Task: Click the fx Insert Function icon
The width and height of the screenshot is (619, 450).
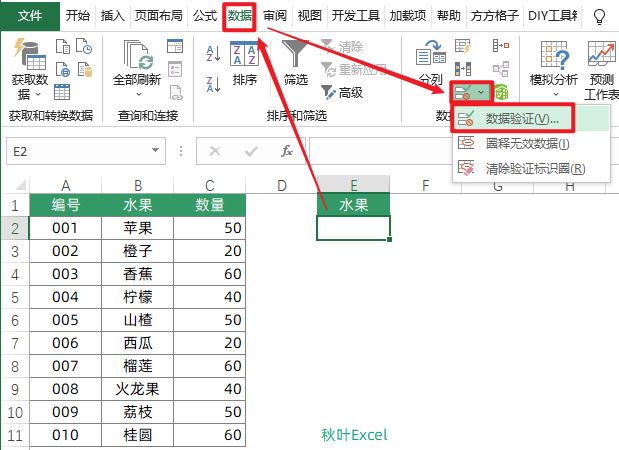Action: [x=287, y=151]
